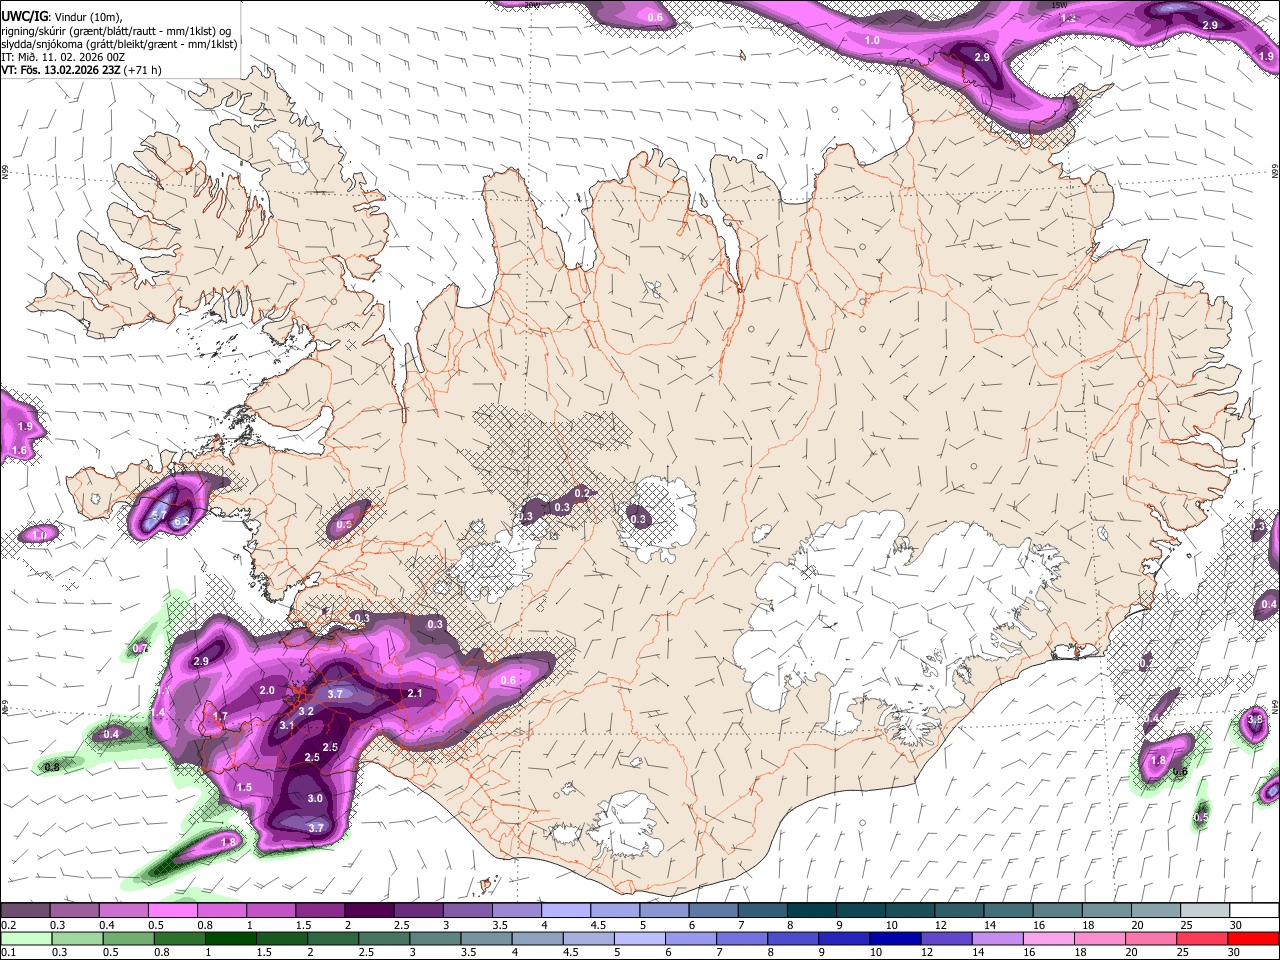The width and height of the screenshot is (1280, 960).
Task: Click the 2.1 value in the purple area
Action: [x=415, y=693]
